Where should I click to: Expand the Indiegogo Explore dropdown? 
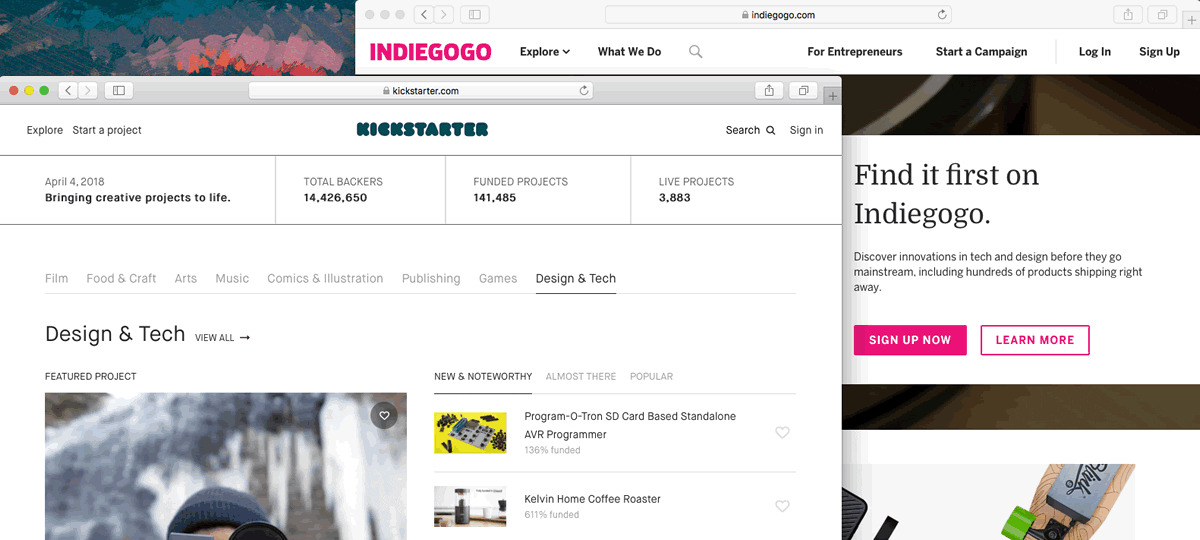(544, 52)
